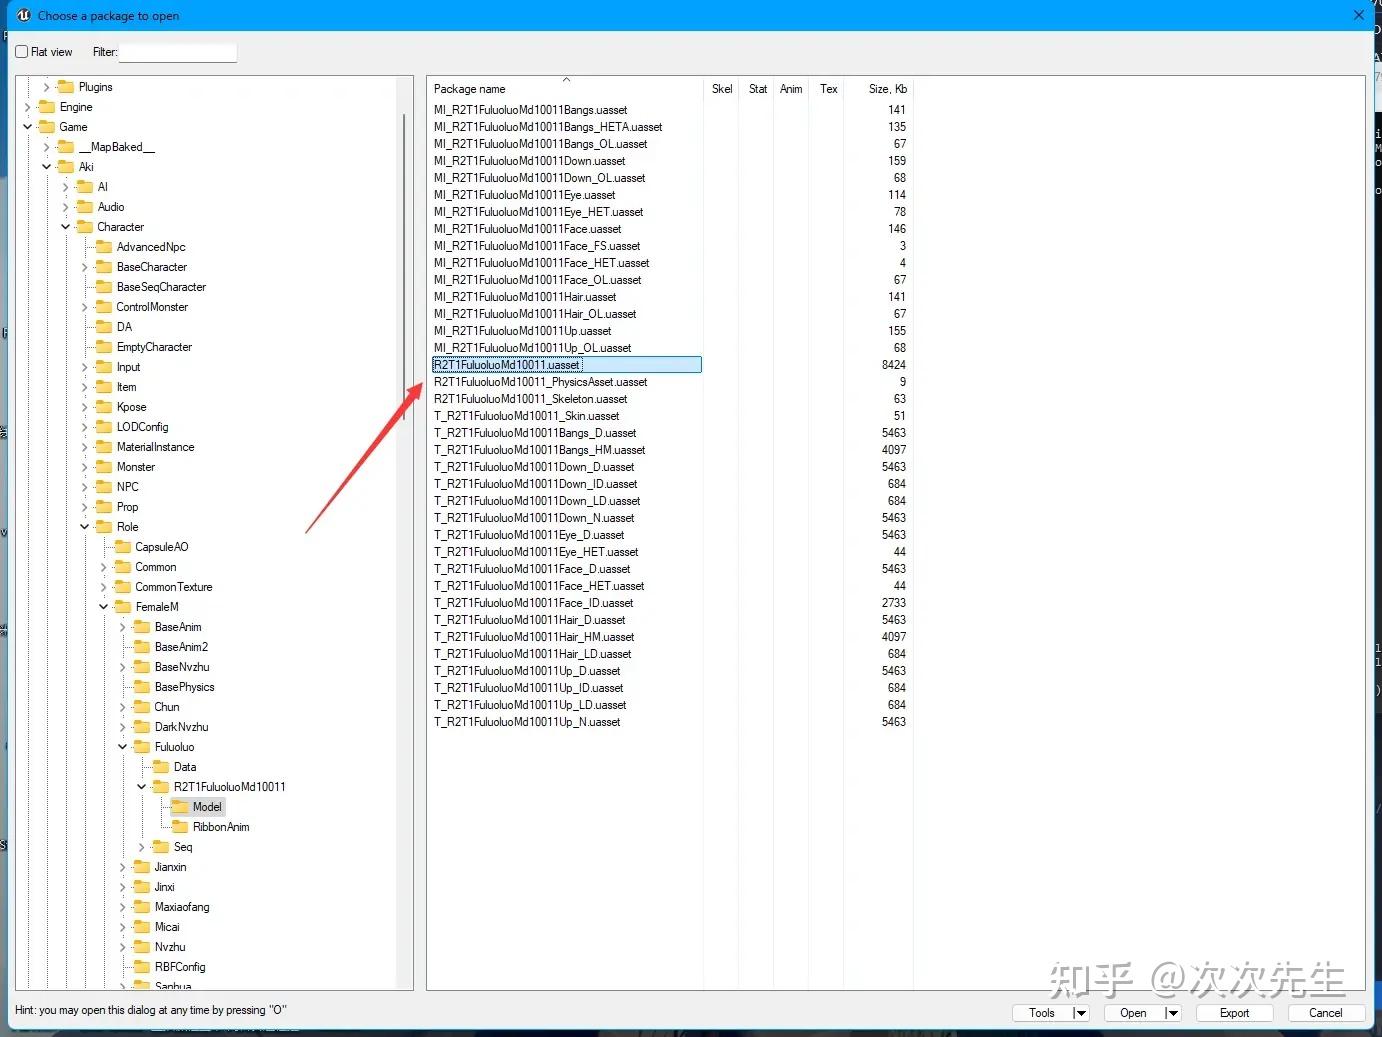This screenshot has height=1037, width=1382.
Task: Click the RBFConfig folder icon
Action: (142, 967)
